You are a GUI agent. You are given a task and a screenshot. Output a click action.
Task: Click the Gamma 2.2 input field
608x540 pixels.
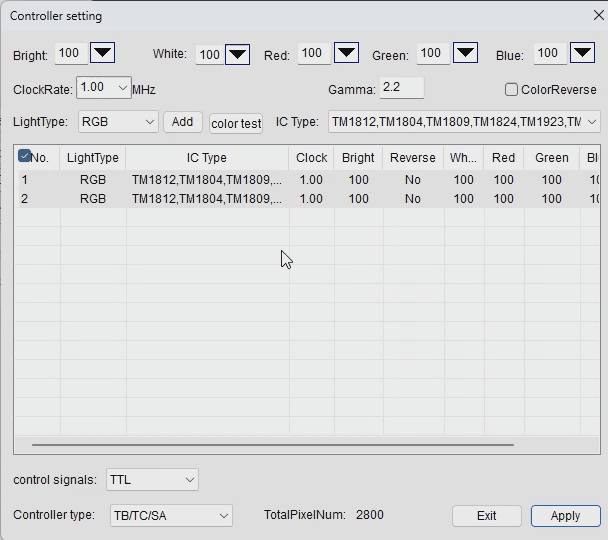tap(402, 88)
